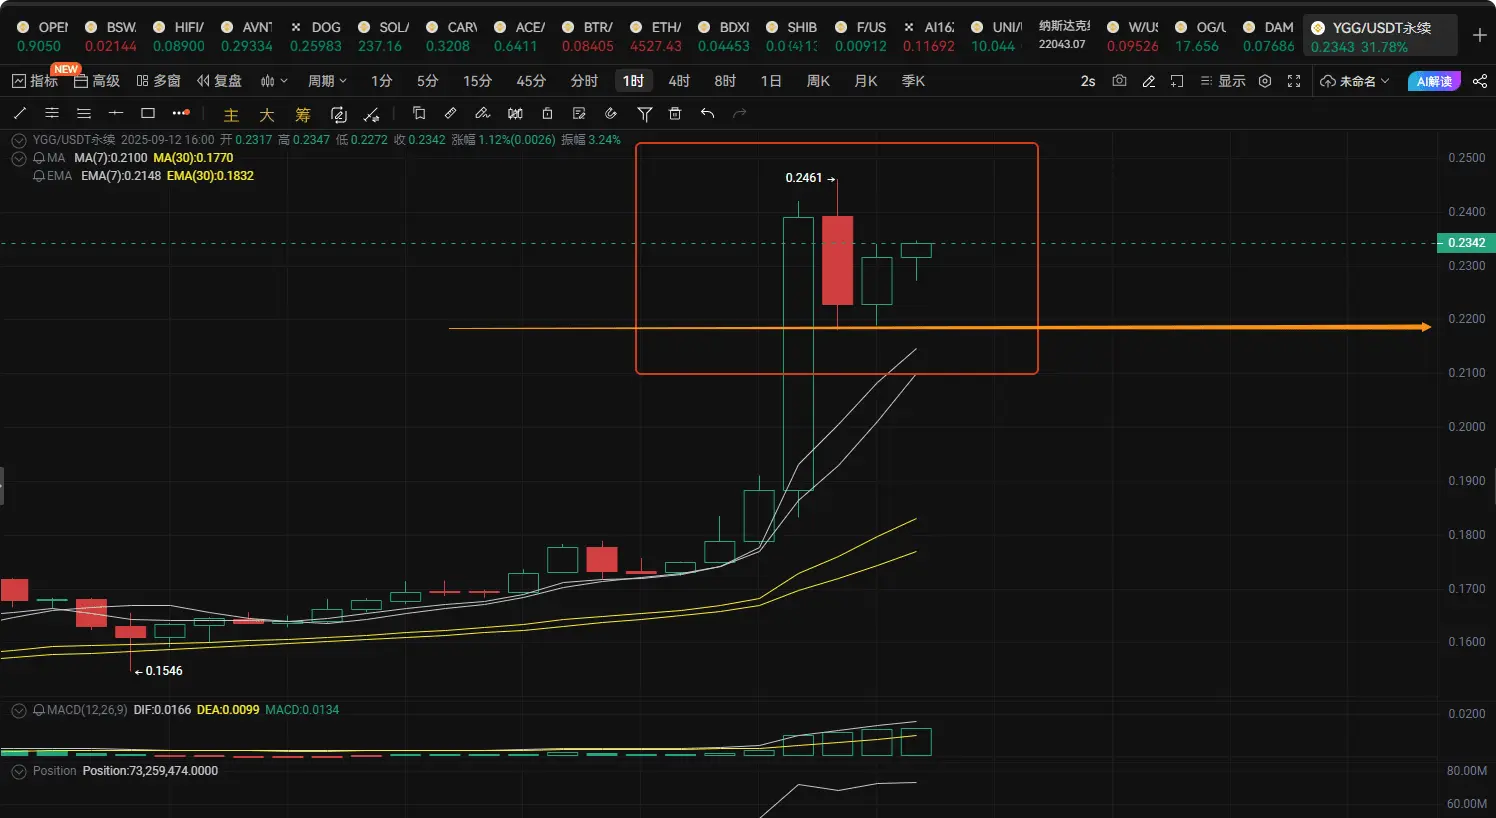Click the lock drawings icon
The width and height of the screenshot is (1496, 818).
tap(547, 114)
